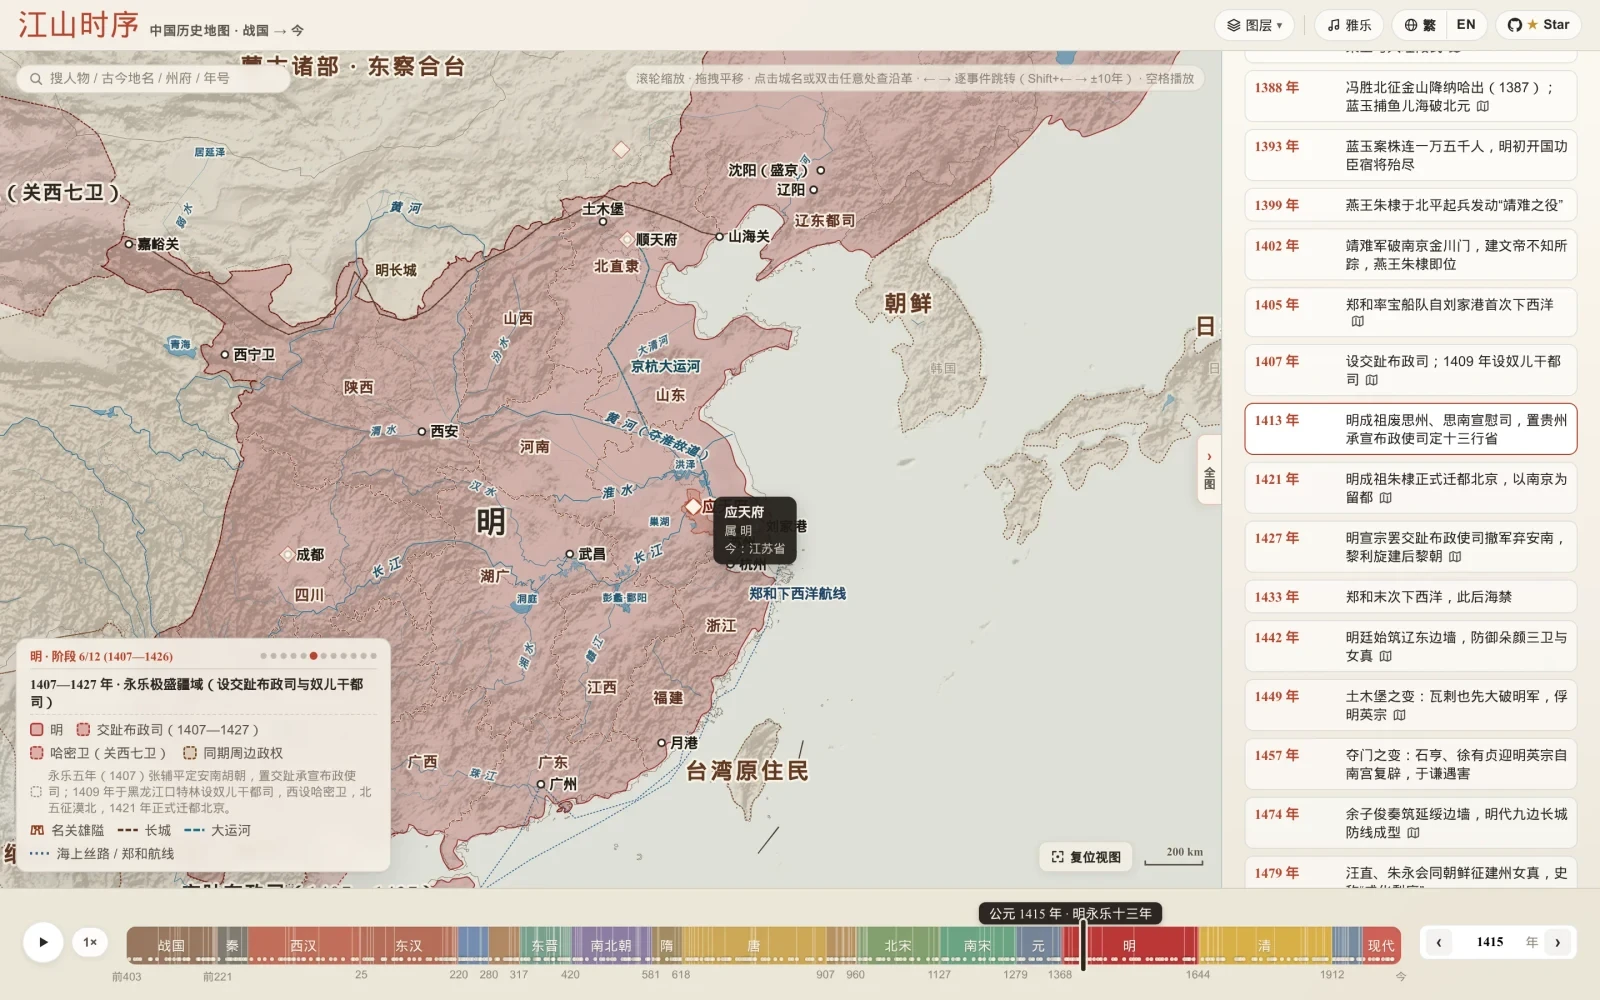Click the 西安 city marker on the map
1600x1000 pixels.
coord(422,432)
